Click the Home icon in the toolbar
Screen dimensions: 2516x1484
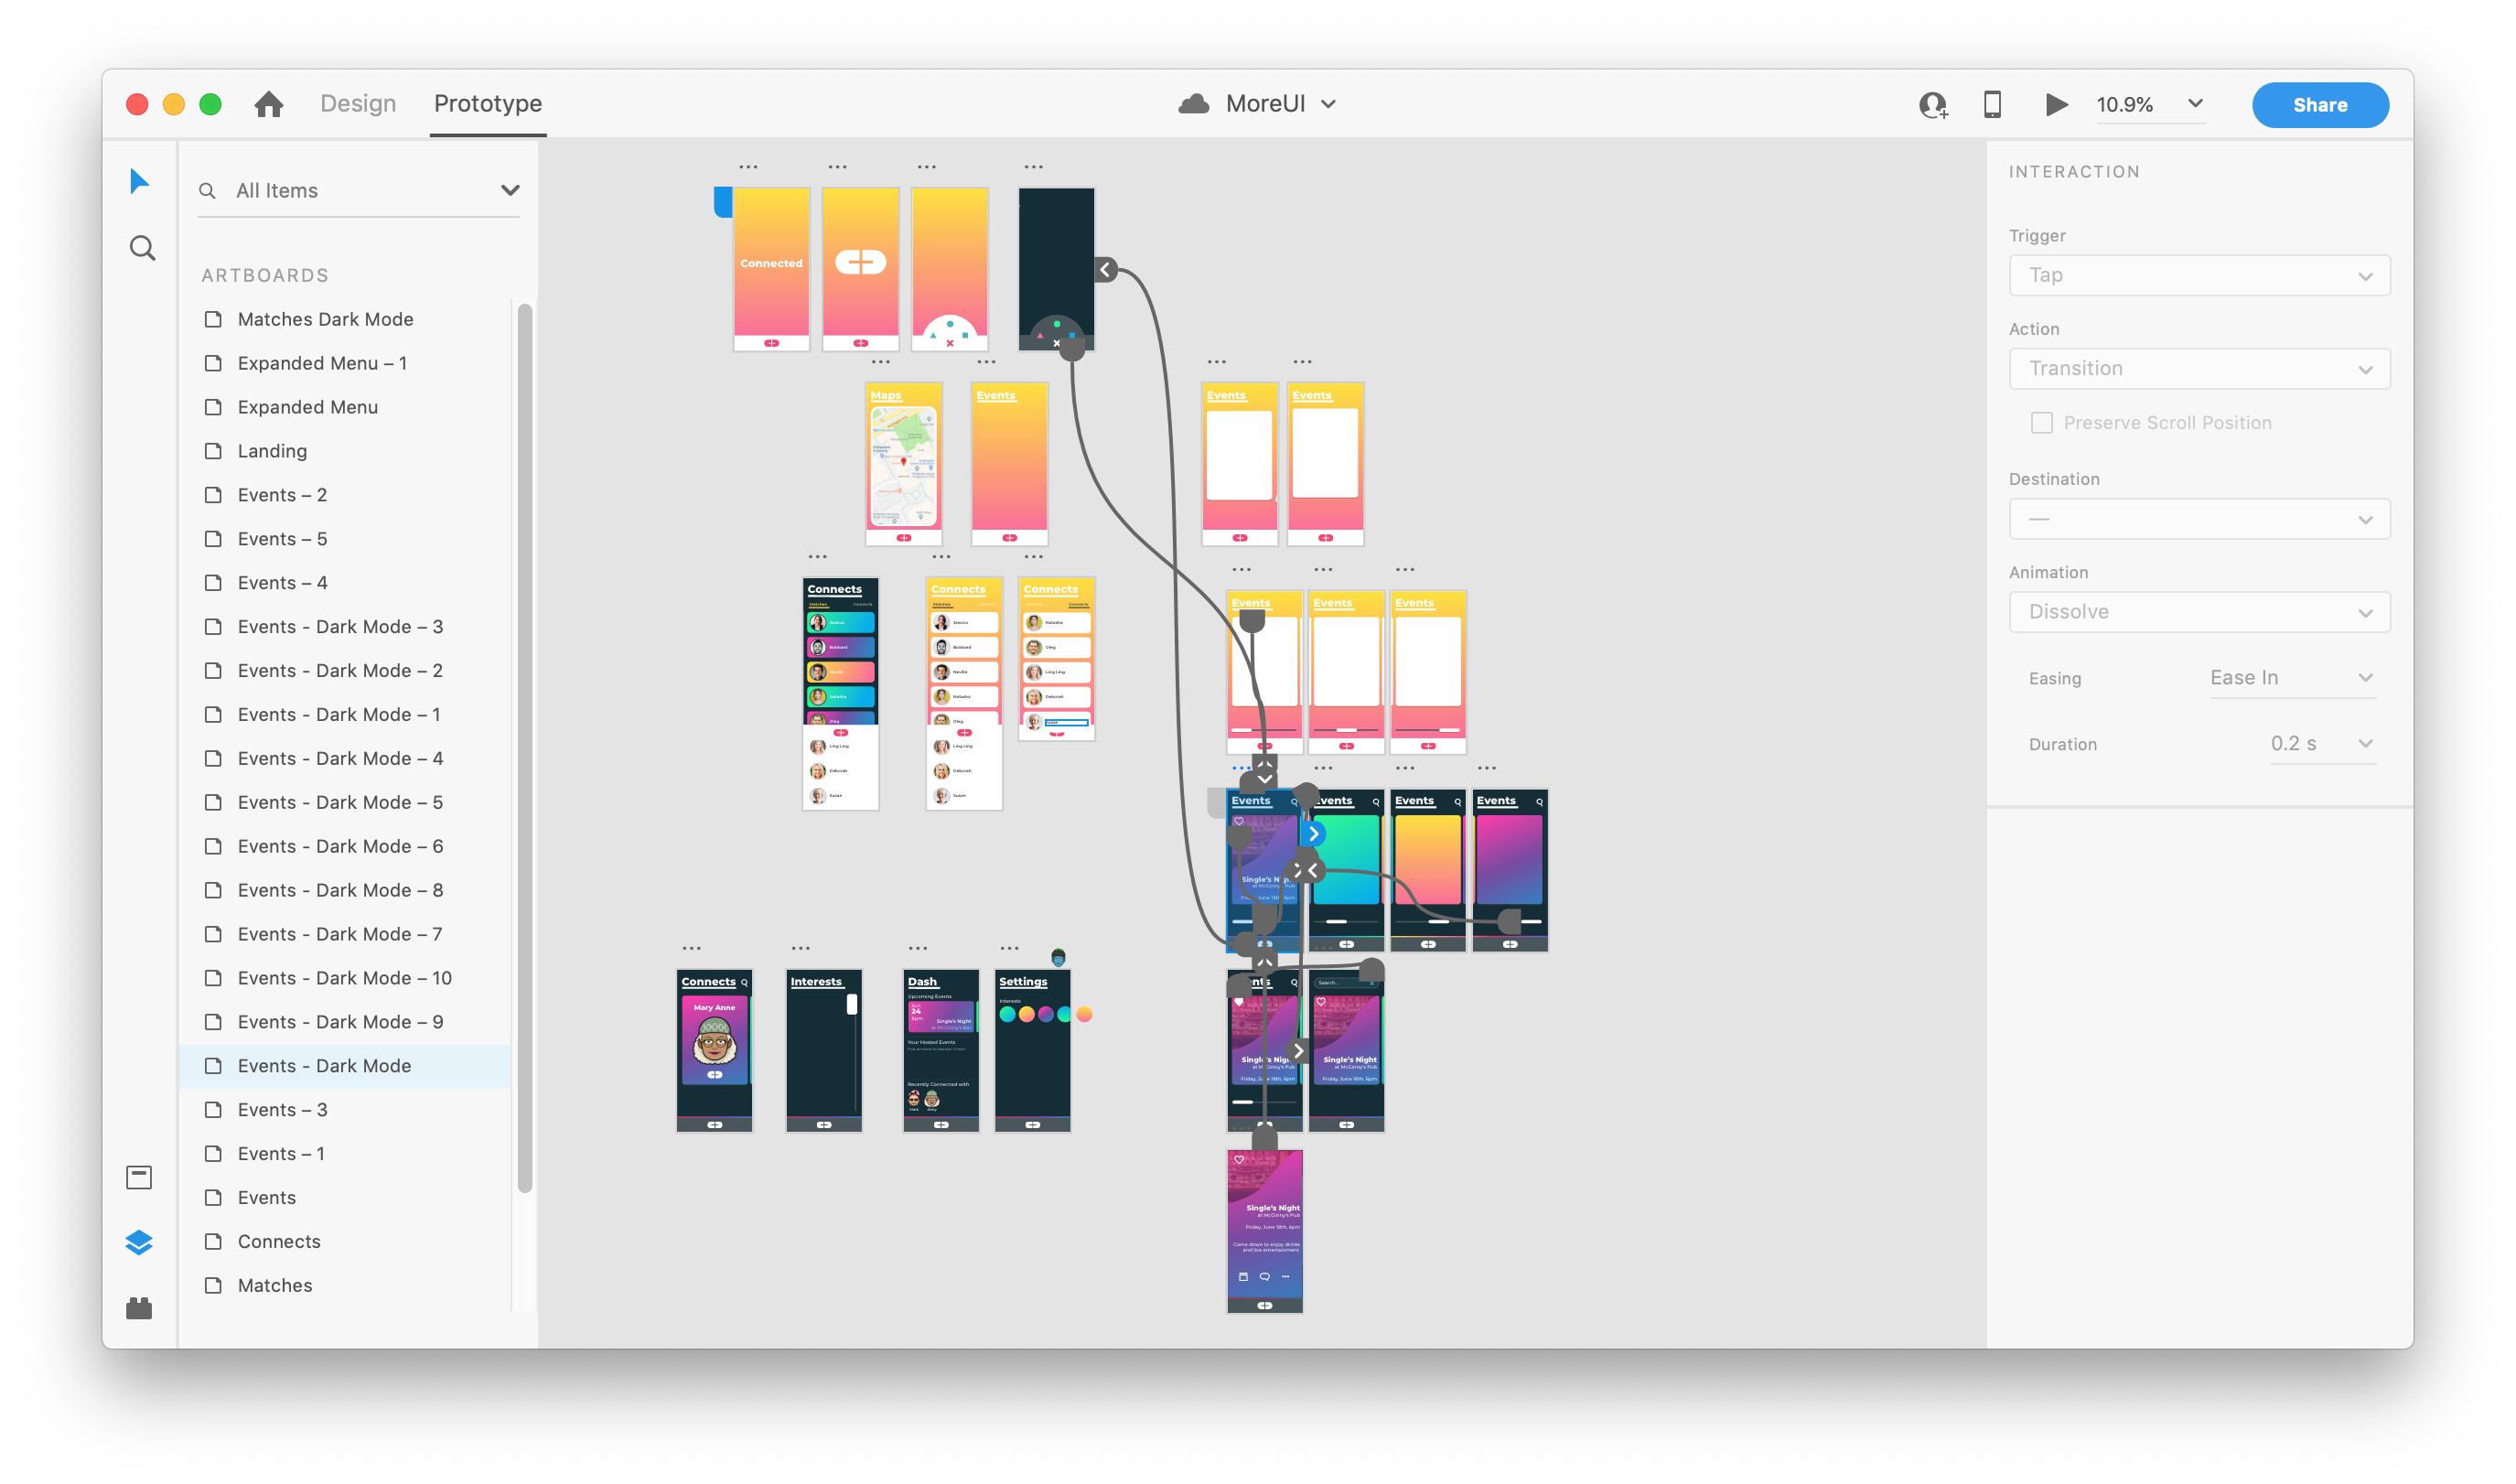tap(268, 104)
